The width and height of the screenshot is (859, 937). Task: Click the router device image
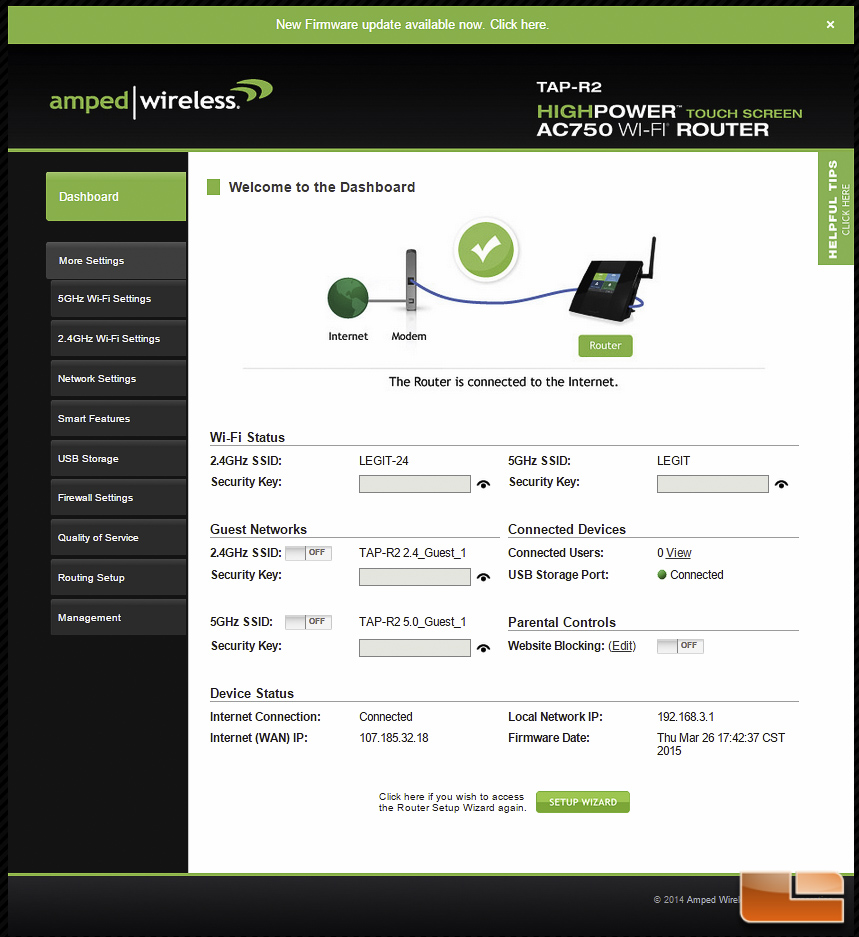tap(612, 281)
